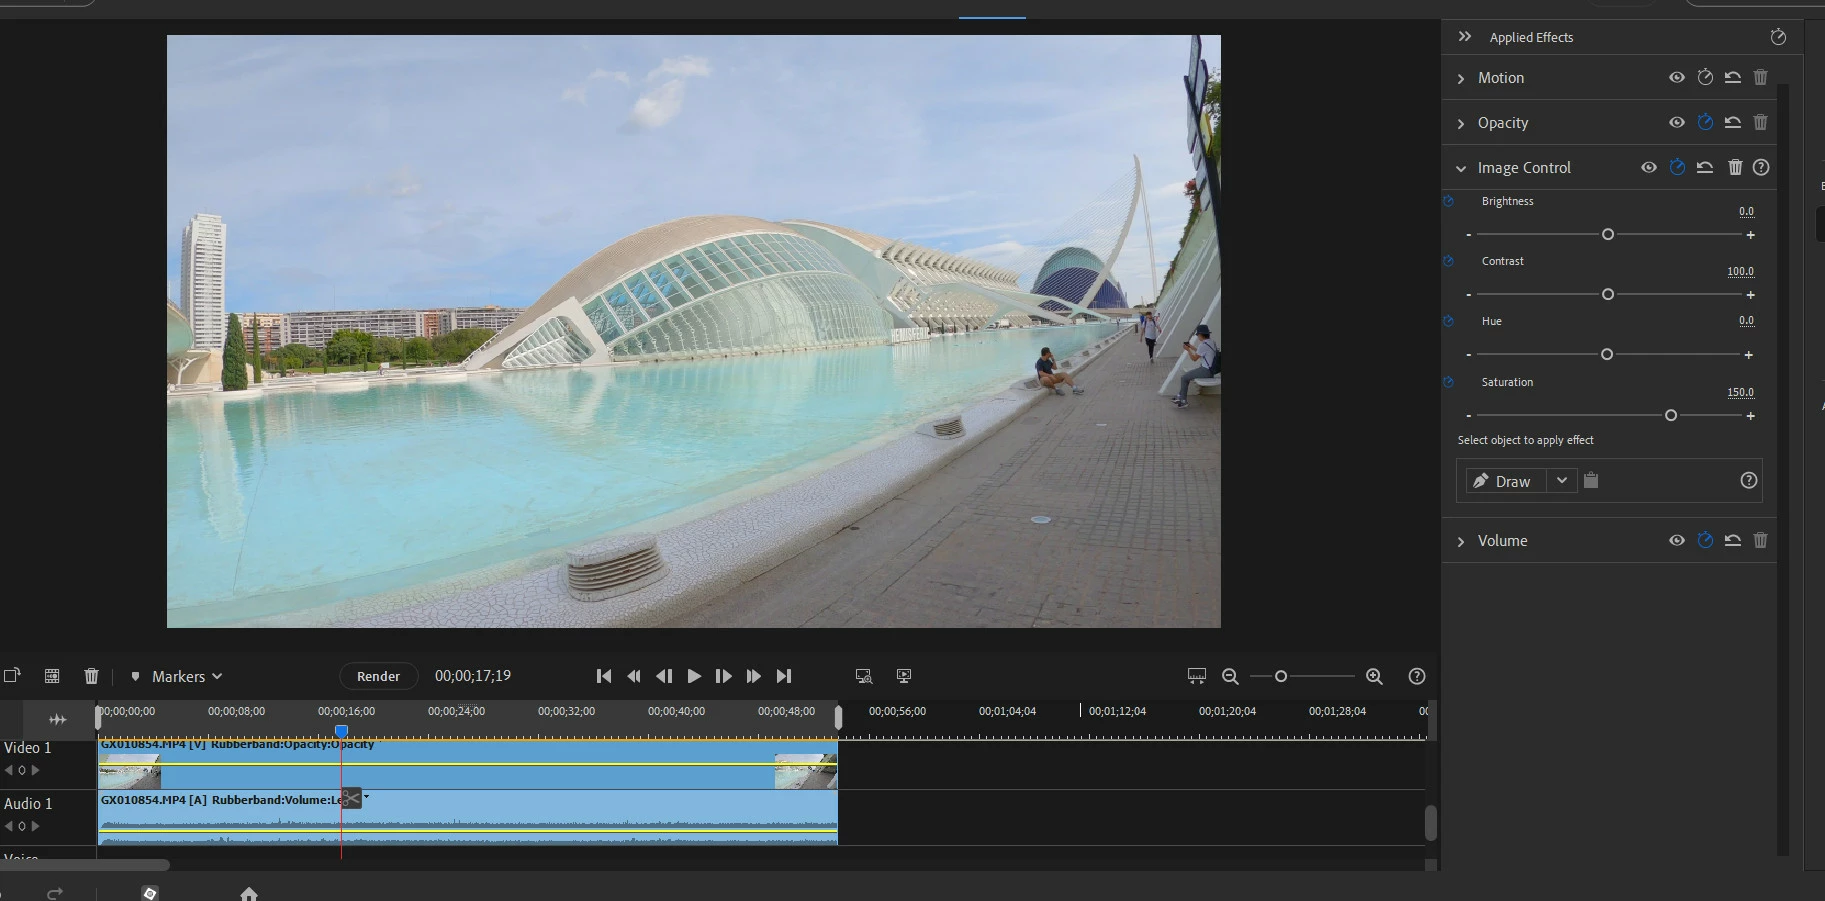This screenshot has width=1825, height=901.
Task: Click the blue playhead marker on the ruler
Action: (341, 731)
